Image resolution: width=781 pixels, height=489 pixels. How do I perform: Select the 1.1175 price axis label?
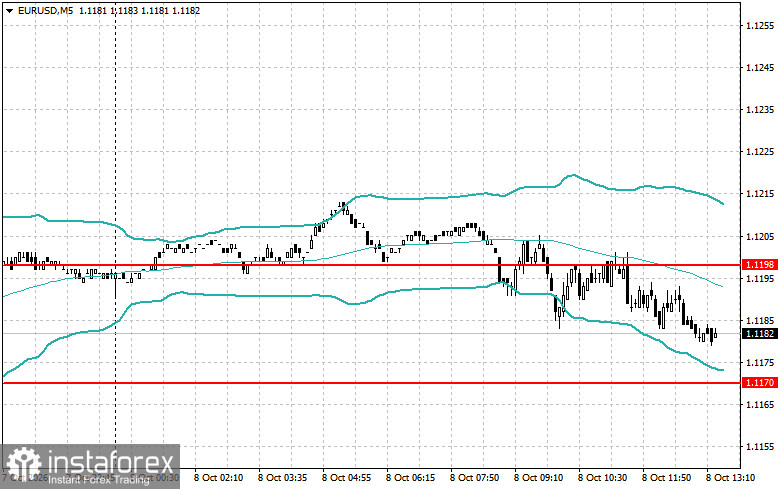tap(761, 363)
